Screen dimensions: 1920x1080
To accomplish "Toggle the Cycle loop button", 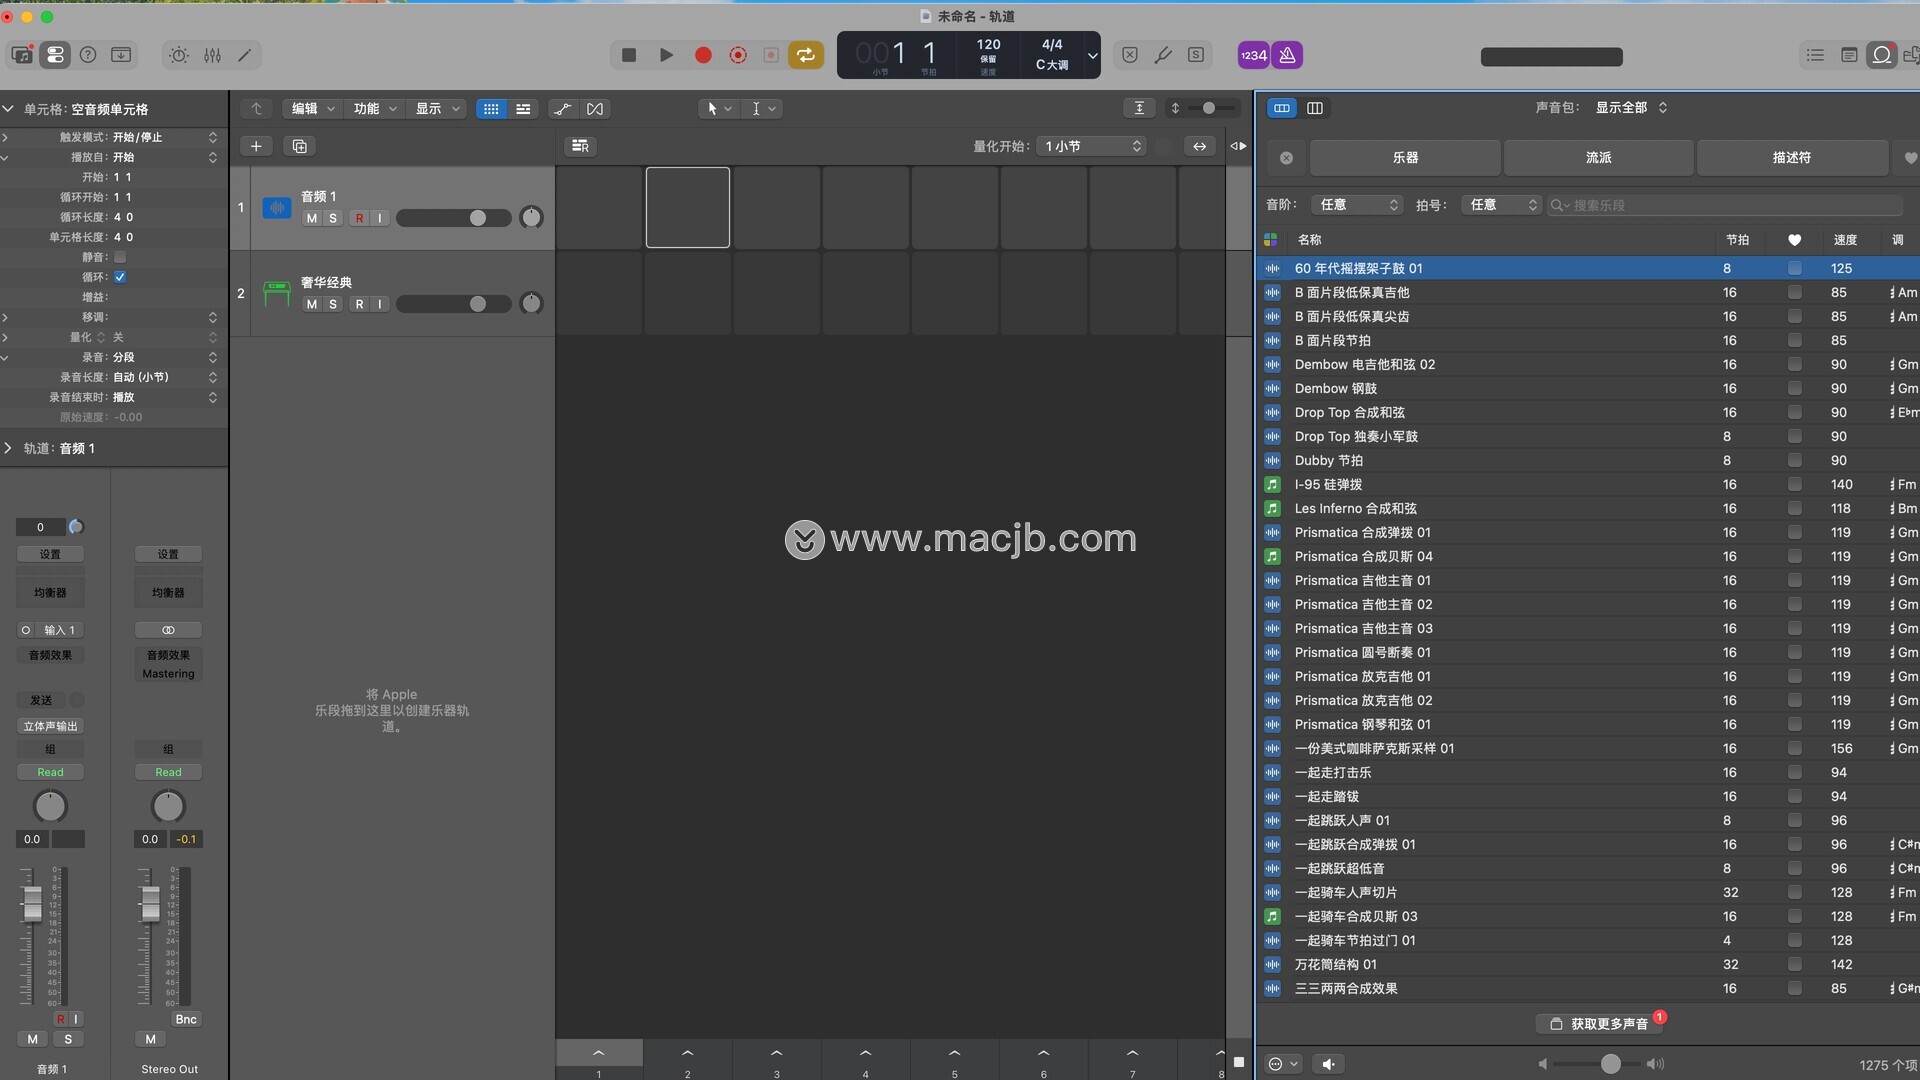I will [x=805, y=55].
